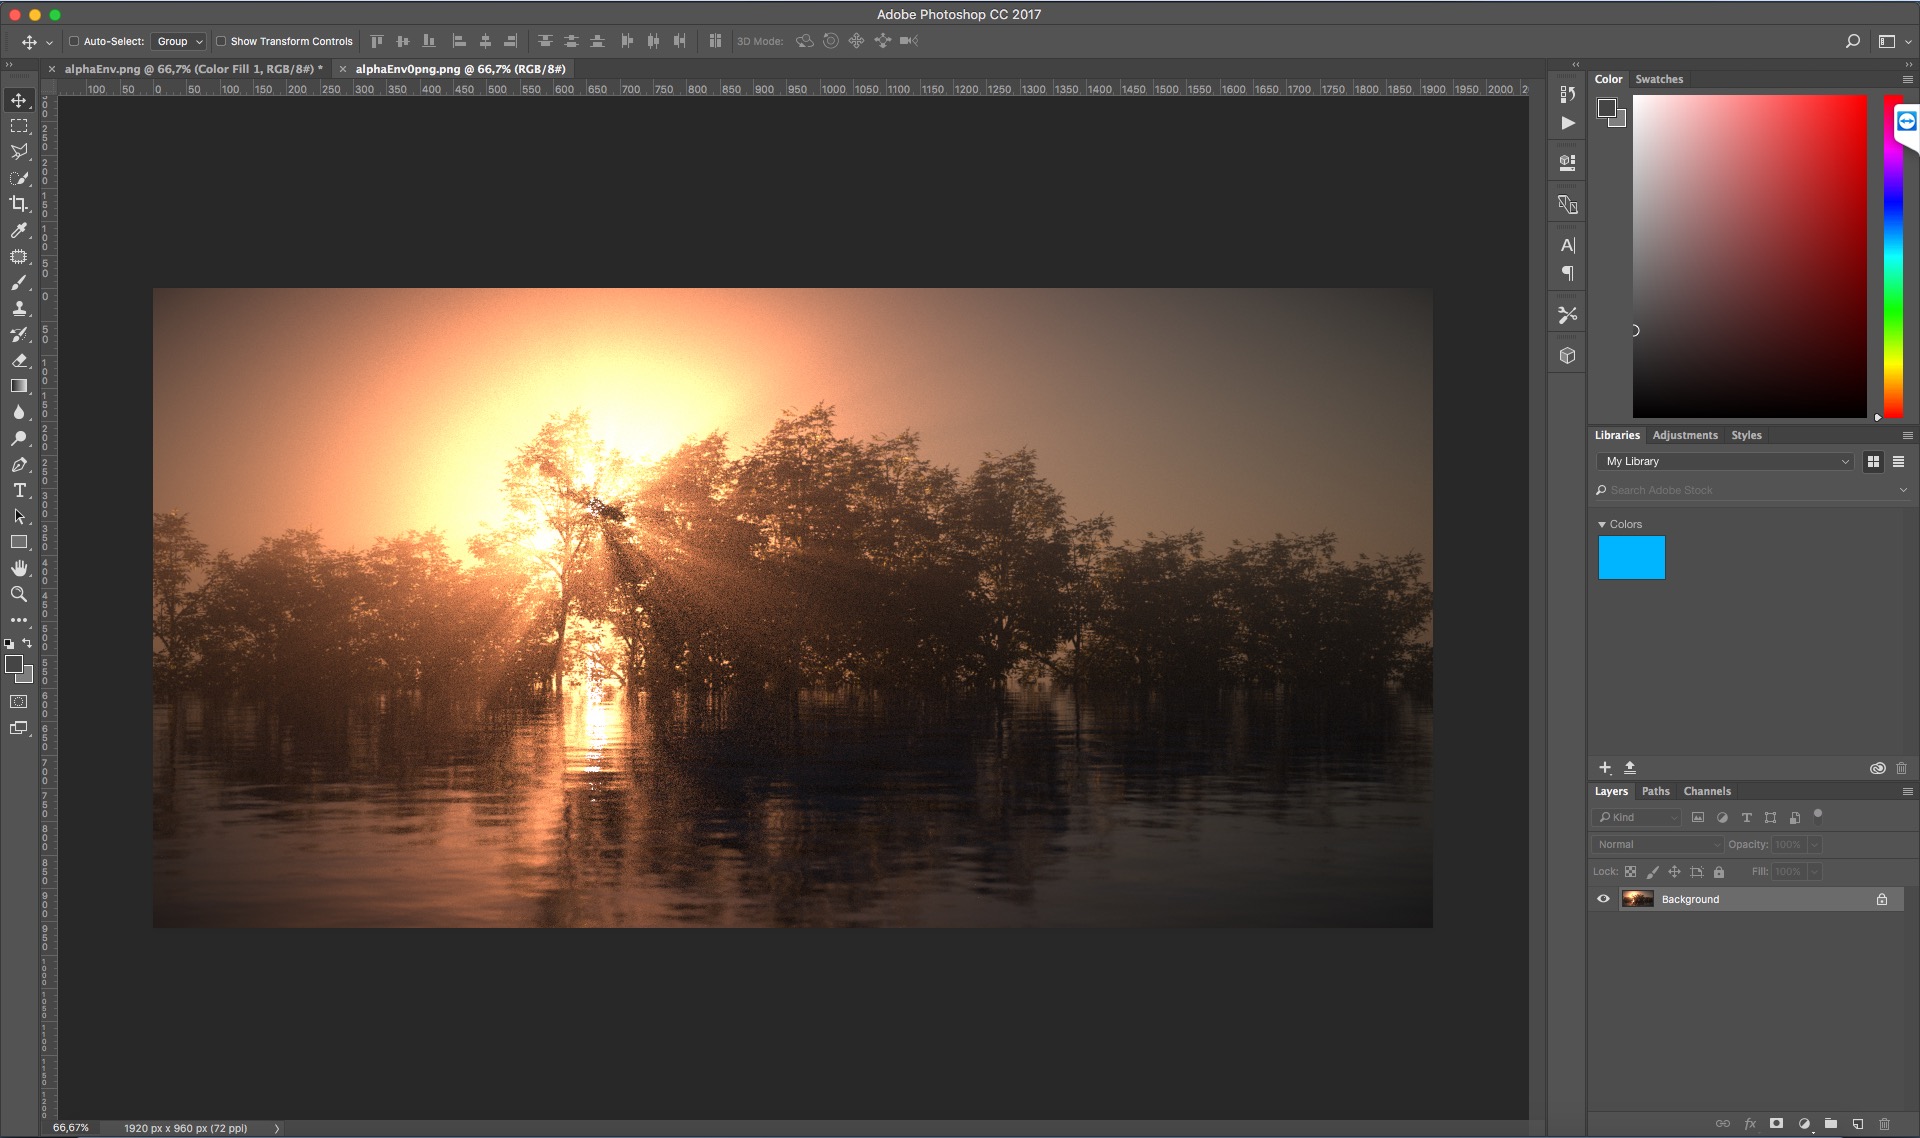The height and width of the screenshot is (1138, 1920).
Task: Open the My Library dropdown
Action: tap(1725, 461)
